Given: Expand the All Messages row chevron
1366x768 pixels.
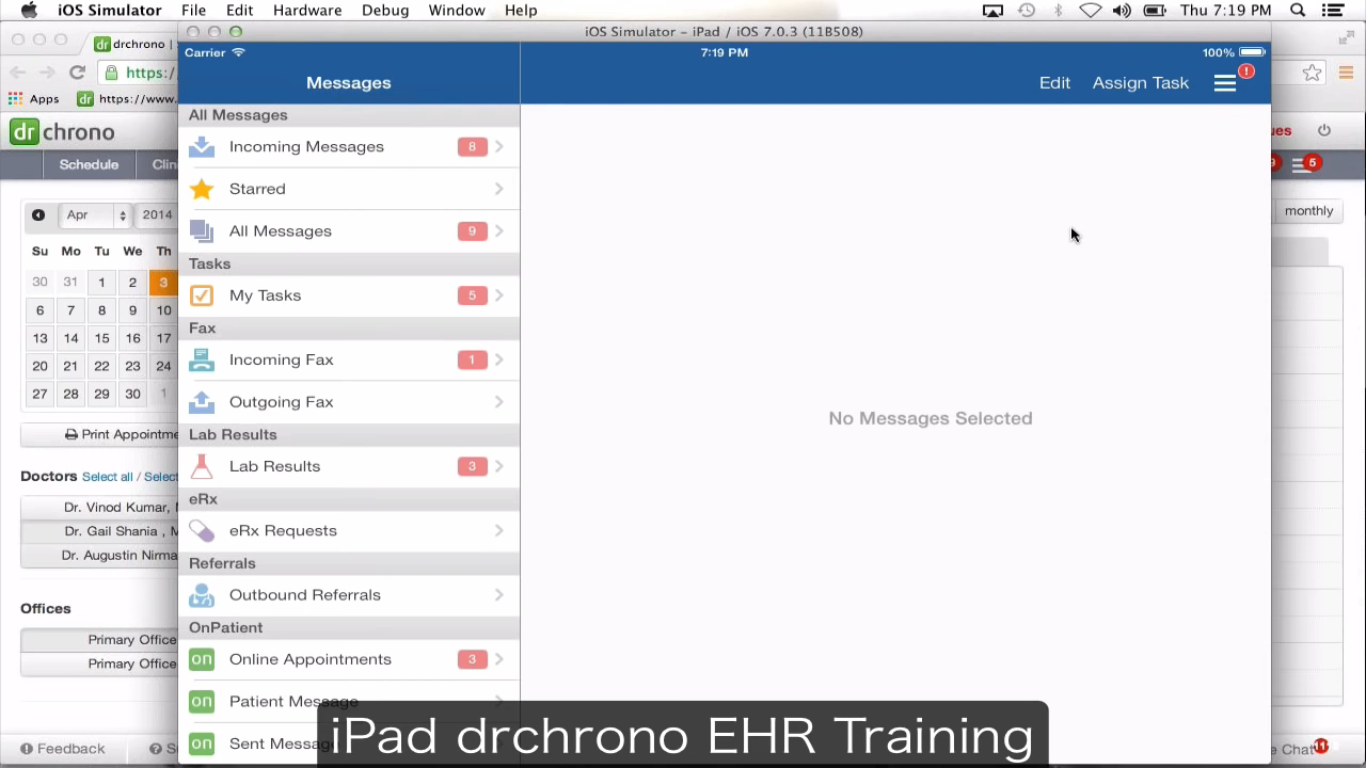Looking at the screenshot, I should pyautogui.click(x=499, y=231).
